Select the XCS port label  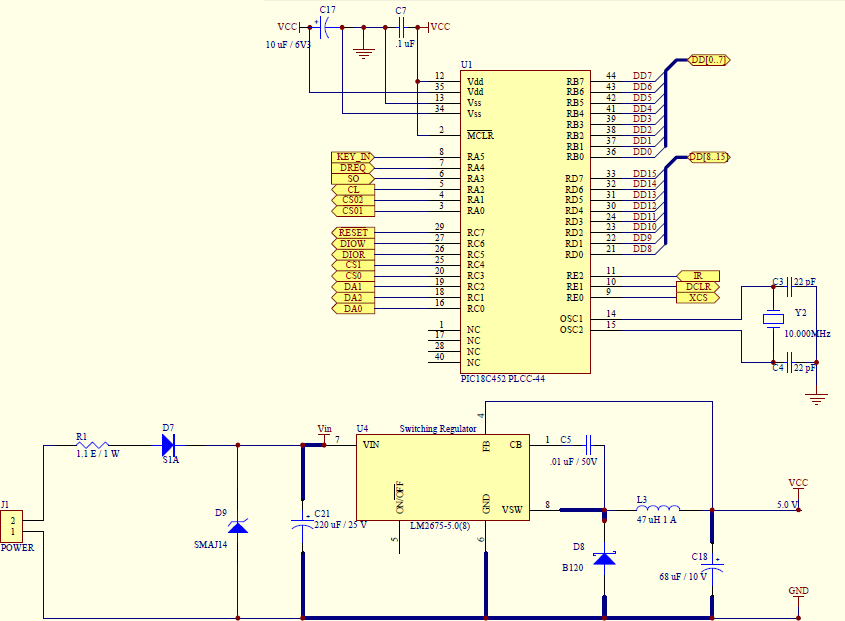pos(698,298)
